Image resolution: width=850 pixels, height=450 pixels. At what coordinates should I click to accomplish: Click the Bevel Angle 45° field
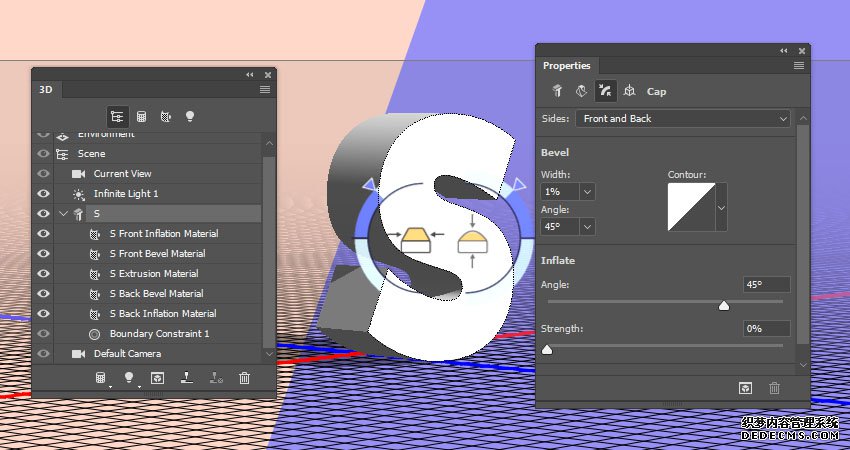[x=560, y=227]
